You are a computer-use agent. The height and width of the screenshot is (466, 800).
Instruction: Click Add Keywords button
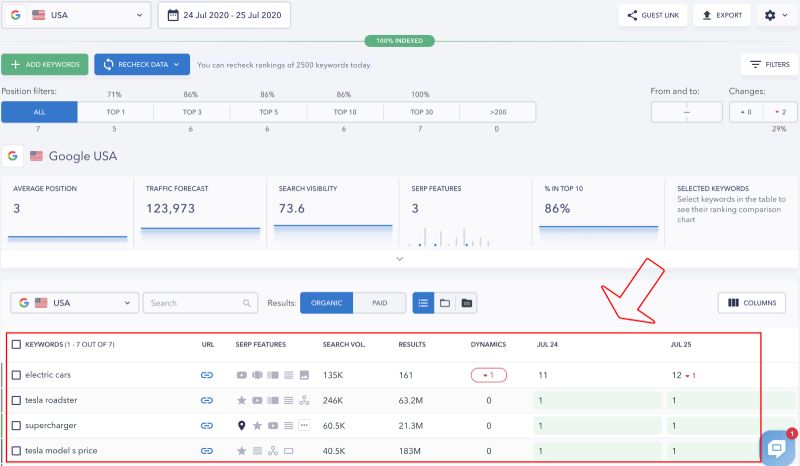coord(45,64)
